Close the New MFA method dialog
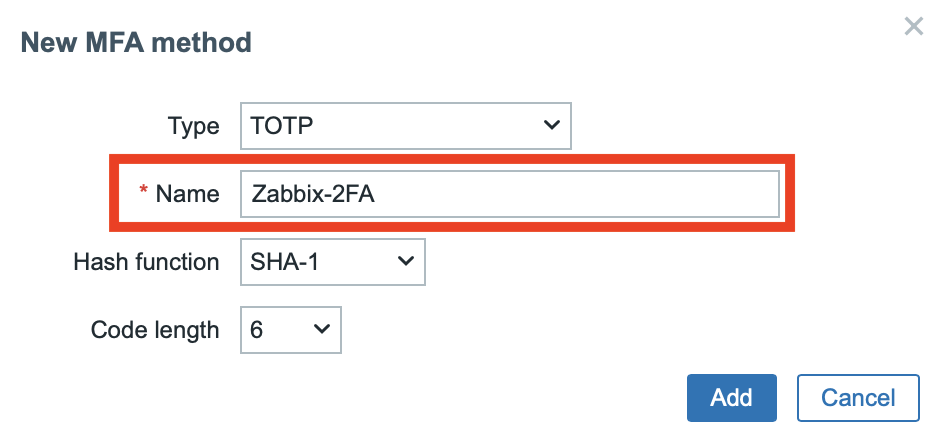The width and height of the screenshot is (940, 442). click(913, 27)
